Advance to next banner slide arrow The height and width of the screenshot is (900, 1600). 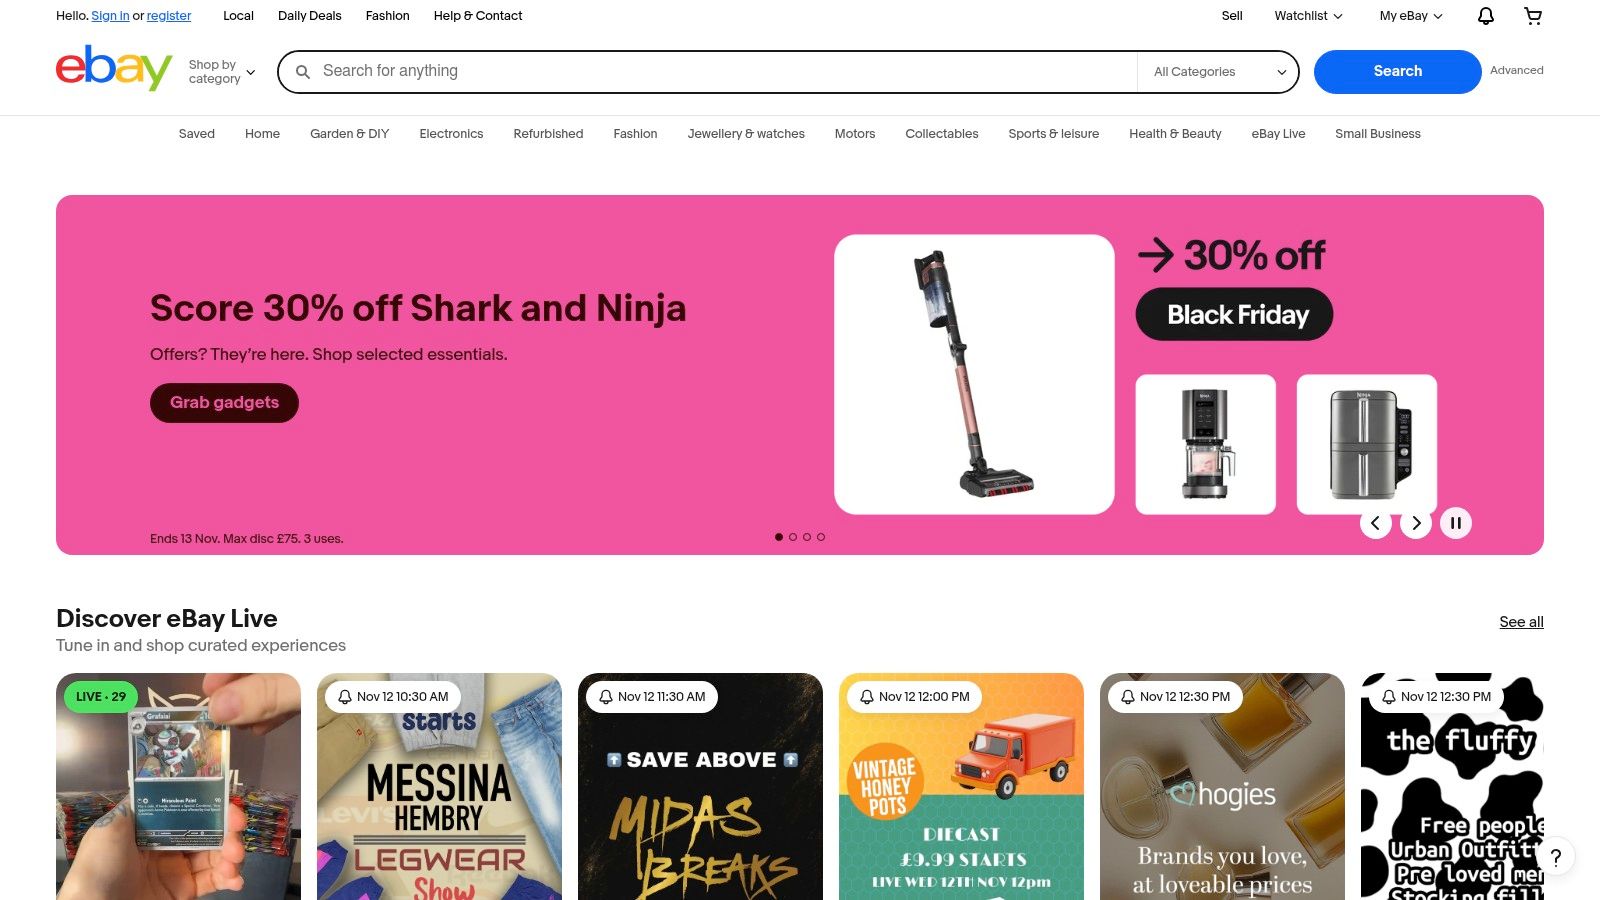tap(1416, 523)
